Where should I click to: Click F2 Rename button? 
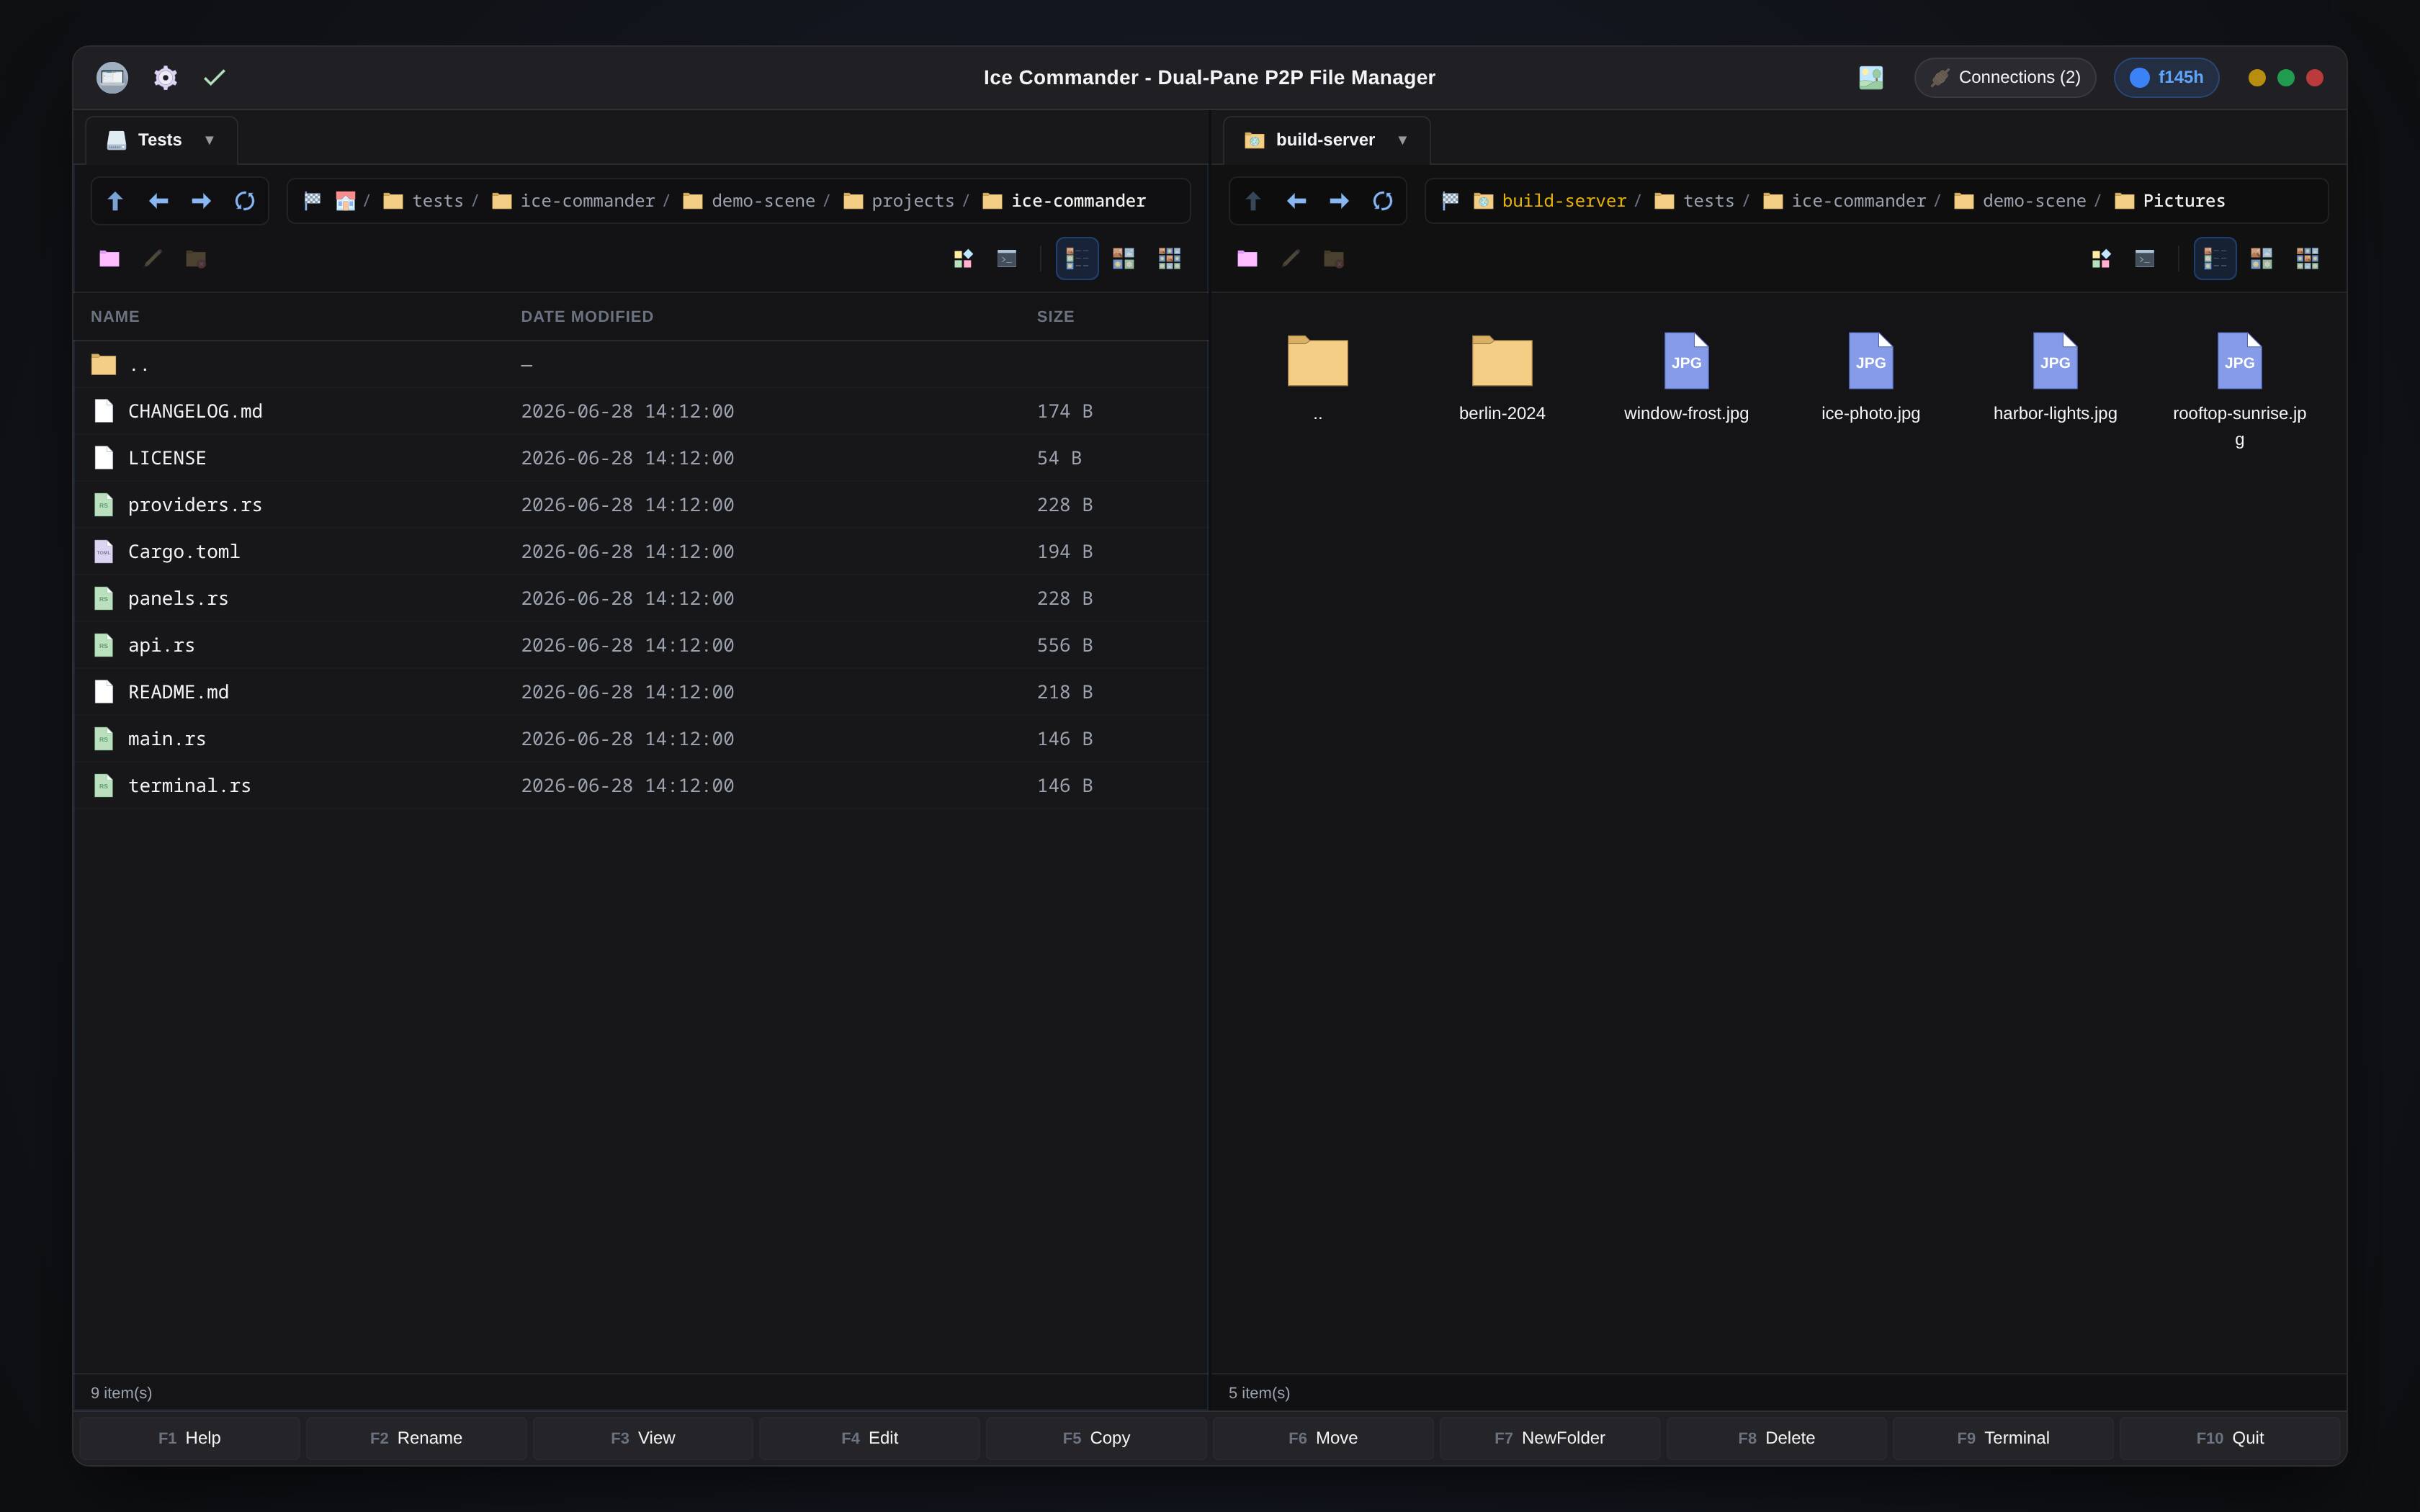(x=416, y=1438)
